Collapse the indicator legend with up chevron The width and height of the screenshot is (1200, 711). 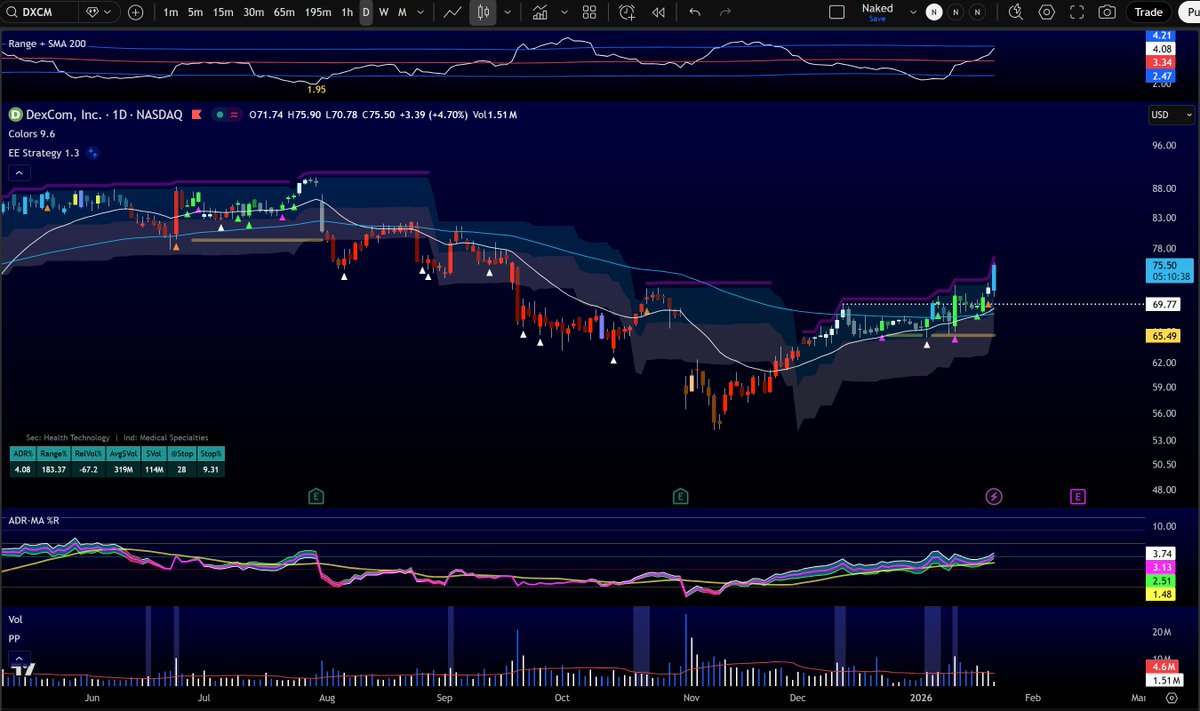17,173
